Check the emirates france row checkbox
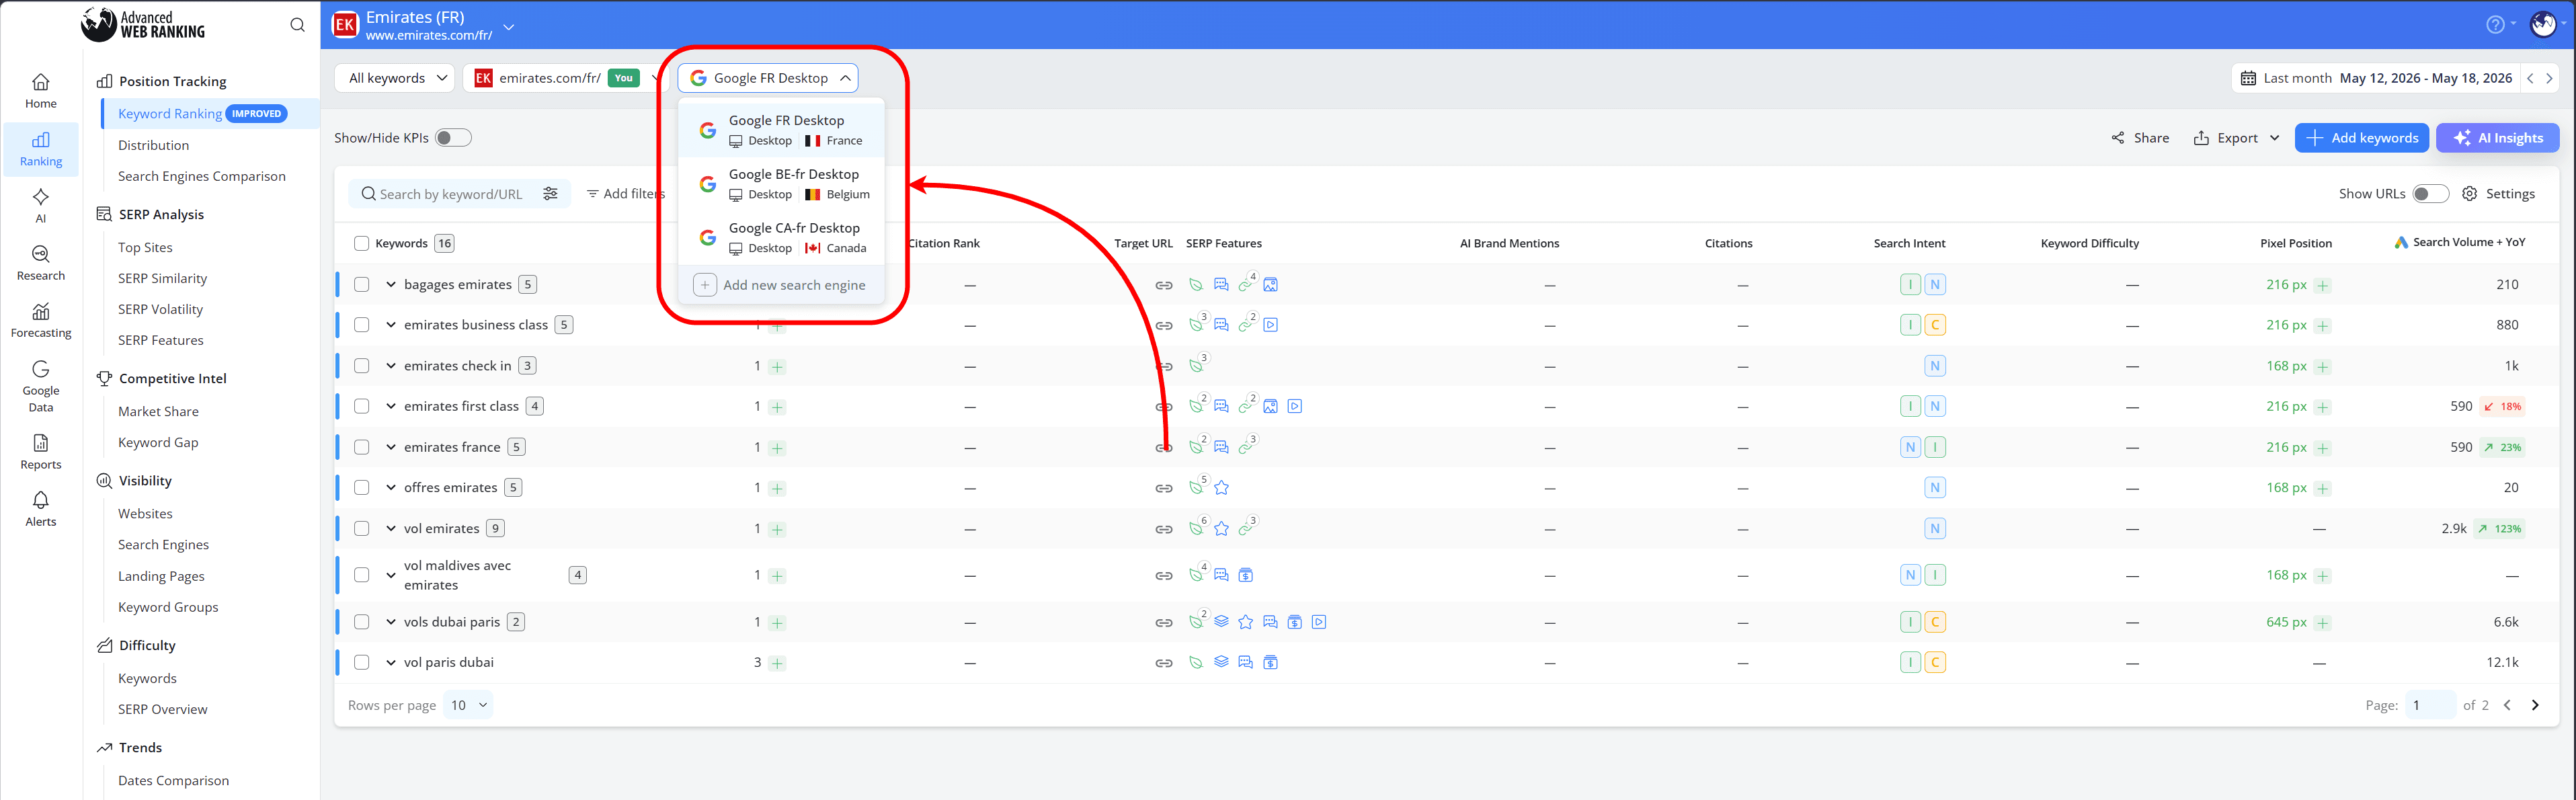 (x=362, y=447)
